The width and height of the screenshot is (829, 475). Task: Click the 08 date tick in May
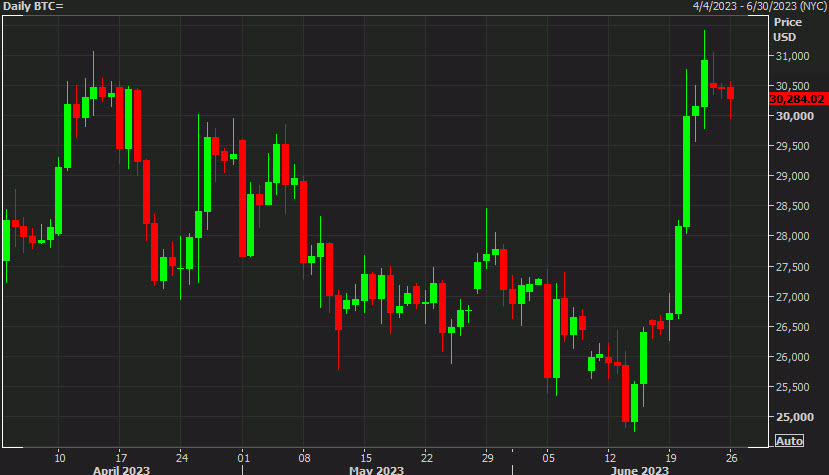pos(305,458)
